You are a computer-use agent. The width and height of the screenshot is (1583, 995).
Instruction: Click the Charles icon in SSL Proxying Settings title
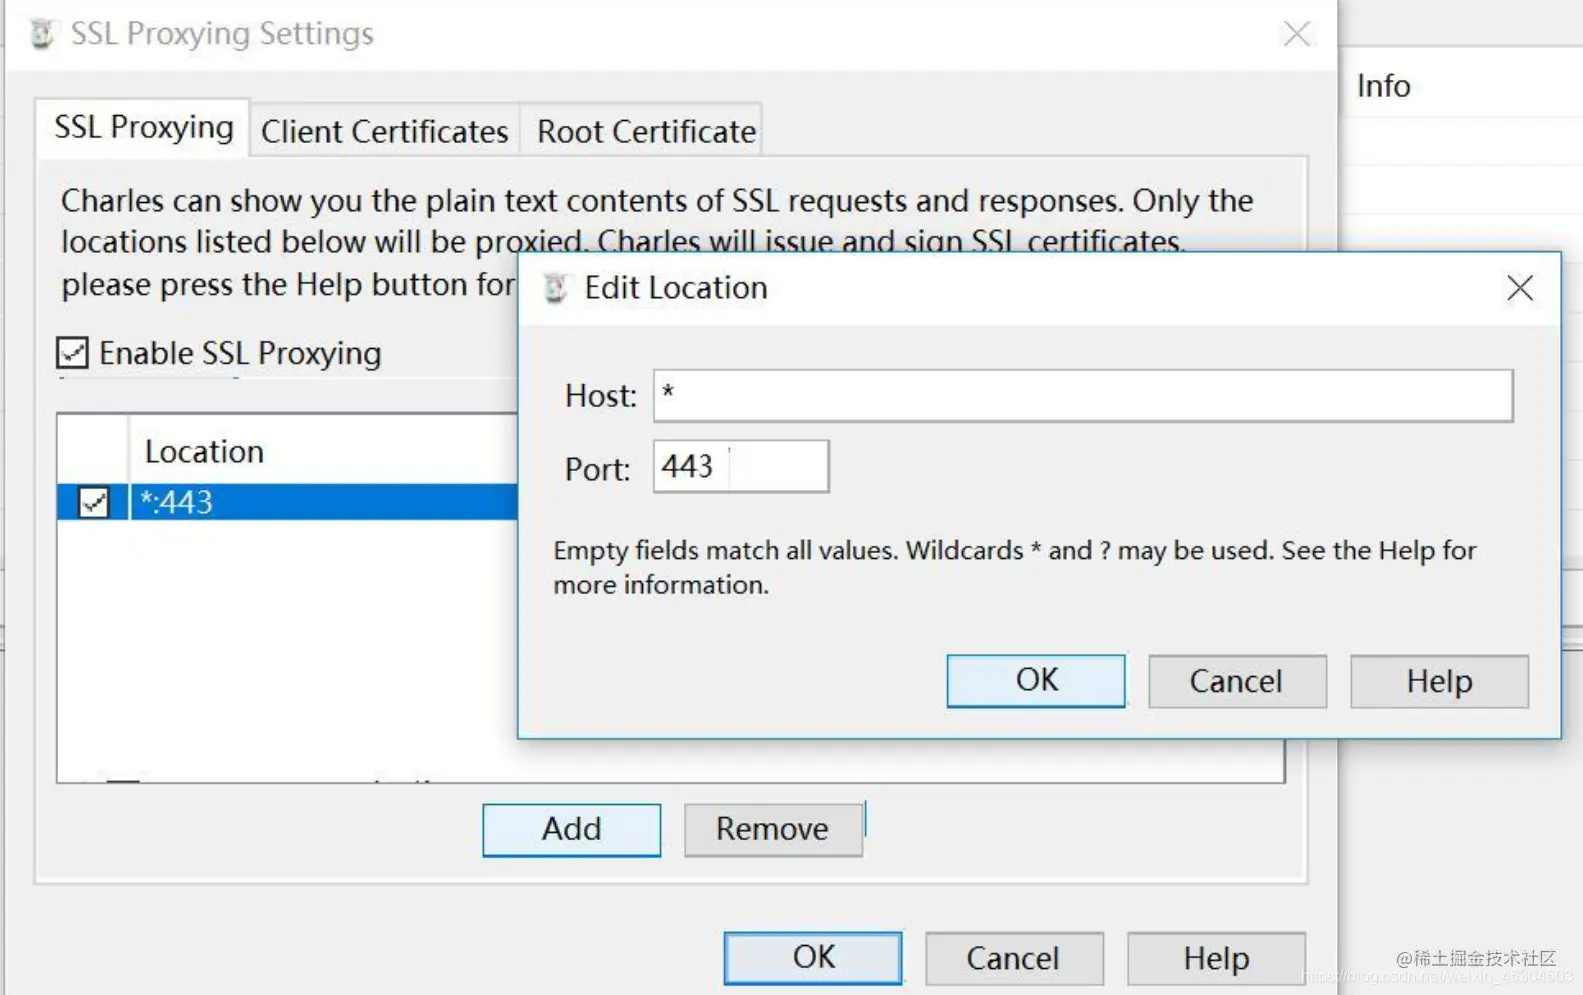click(x=42, y=34)
